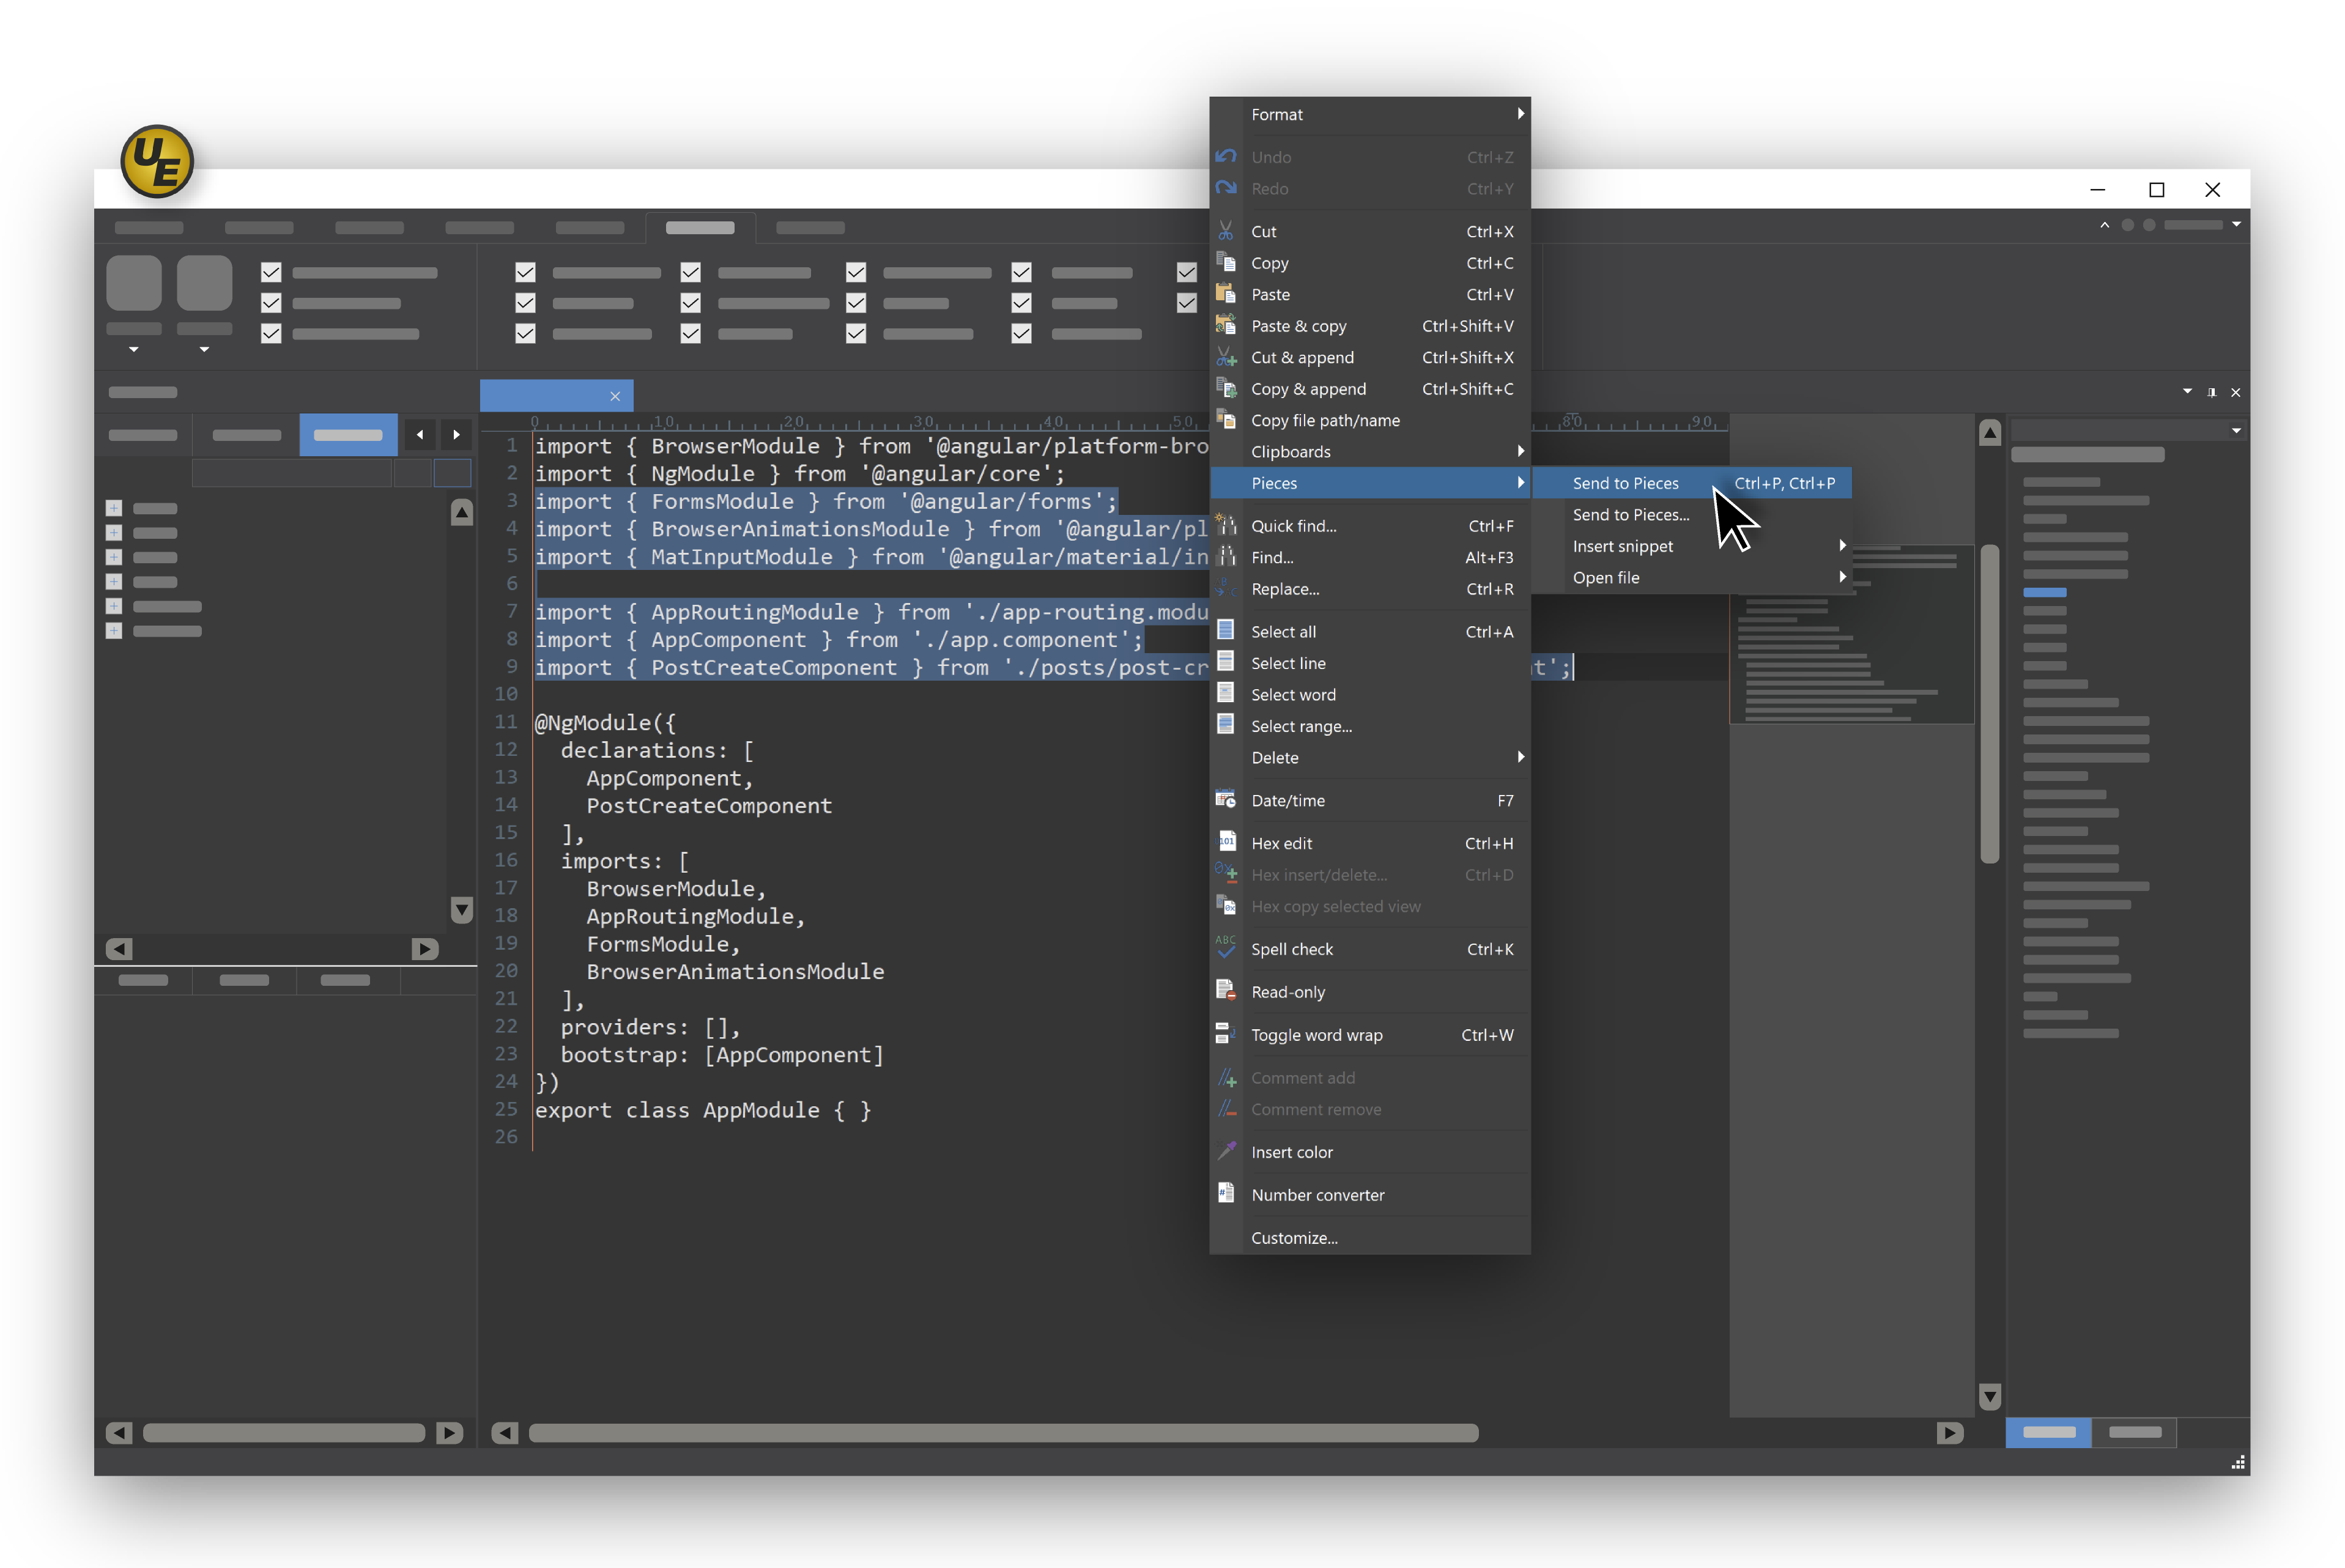Click the Insert color eyedropper icon
Viewport: 2345px width, 1568px height.
pyautogui.click(x=1226, y=1151)
